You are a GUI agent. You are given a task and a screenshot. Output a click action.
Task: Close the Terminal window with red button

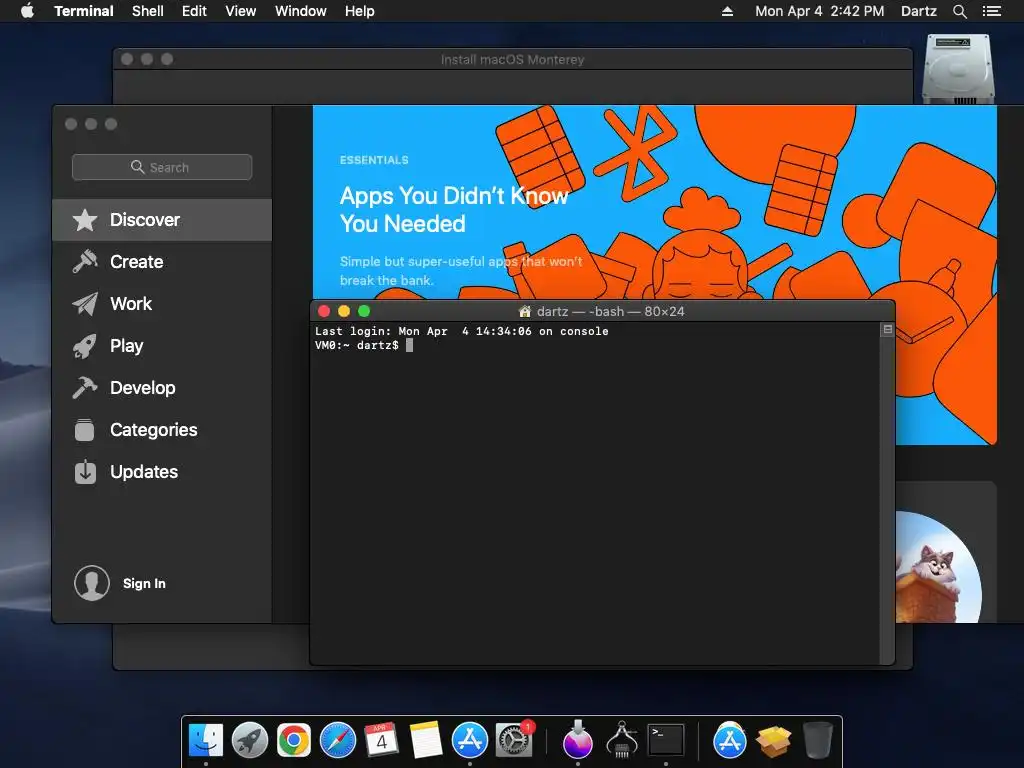(x=324, y=312)
